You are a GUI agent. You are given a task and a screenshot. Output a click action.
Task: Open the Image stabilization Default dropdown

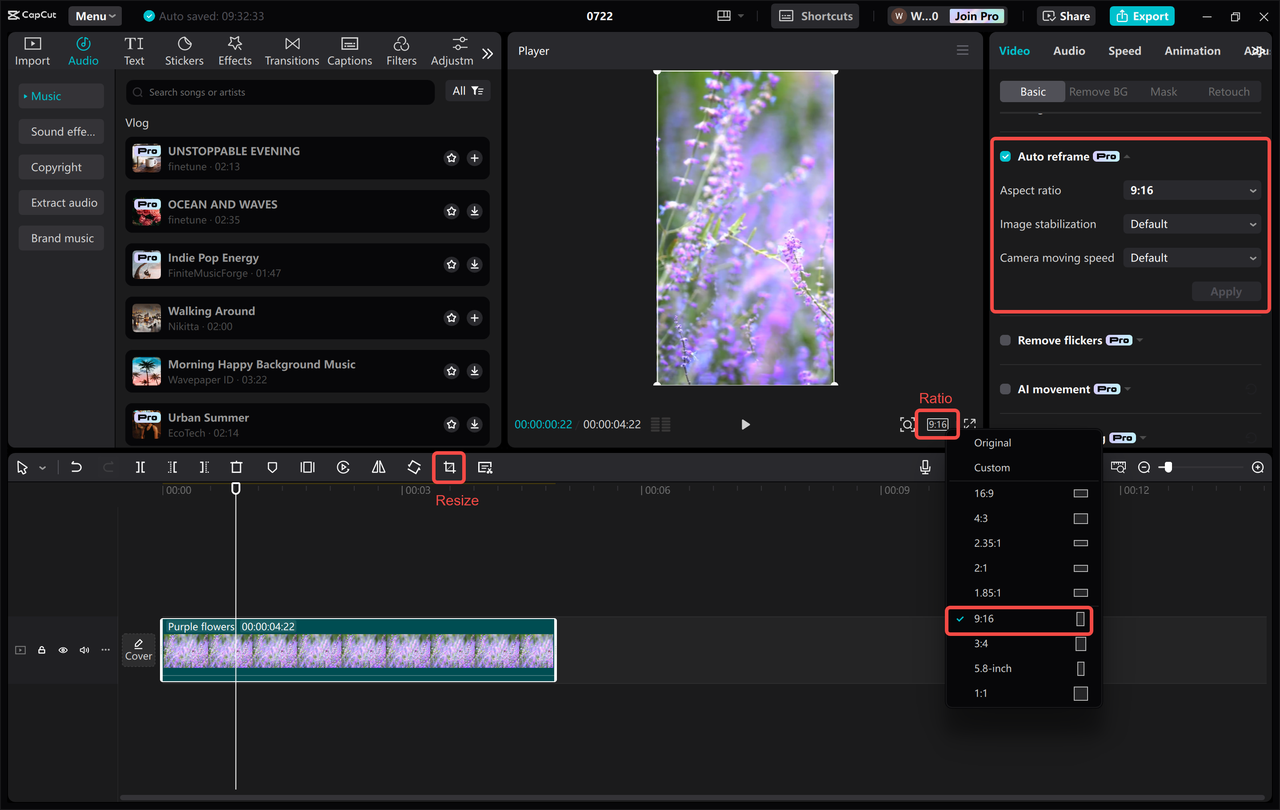coord(1191,223)
